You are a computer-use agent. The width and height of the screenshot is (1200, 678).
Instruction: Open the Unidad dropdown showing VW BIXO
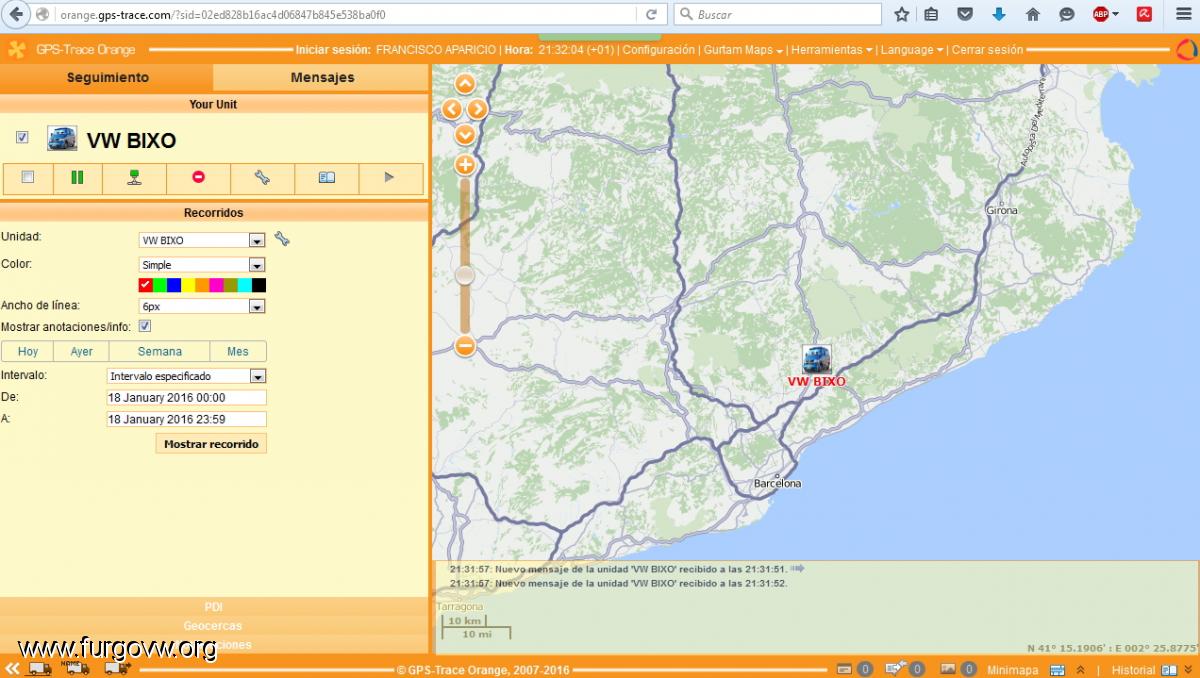click(201, 240)
